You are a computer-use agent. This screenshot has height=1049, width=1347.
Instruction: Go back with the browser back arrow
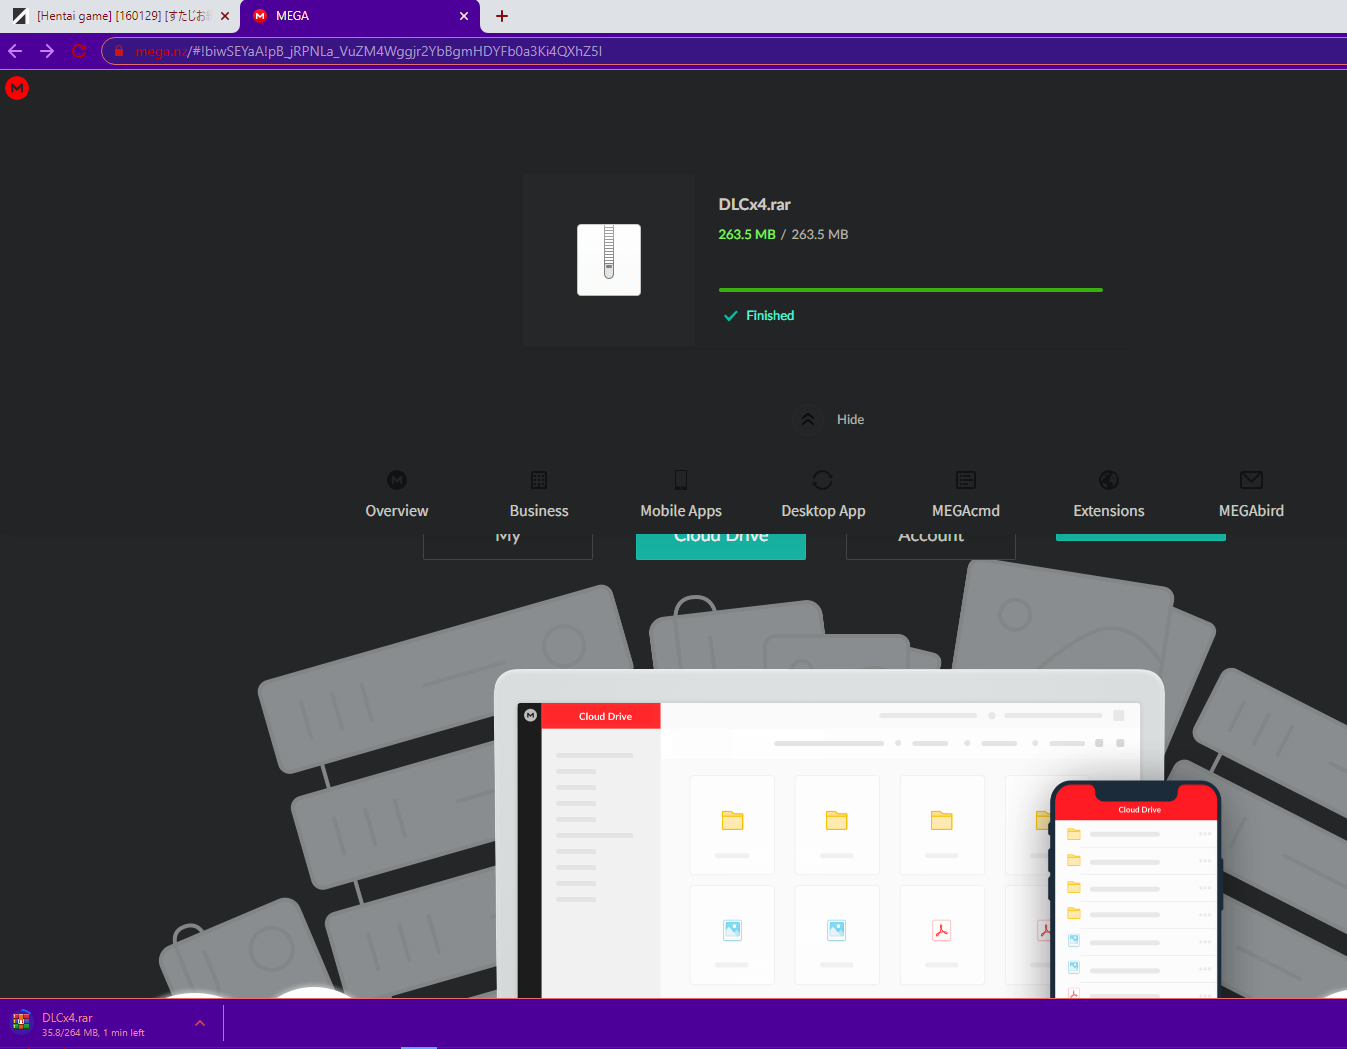point(15,51)
